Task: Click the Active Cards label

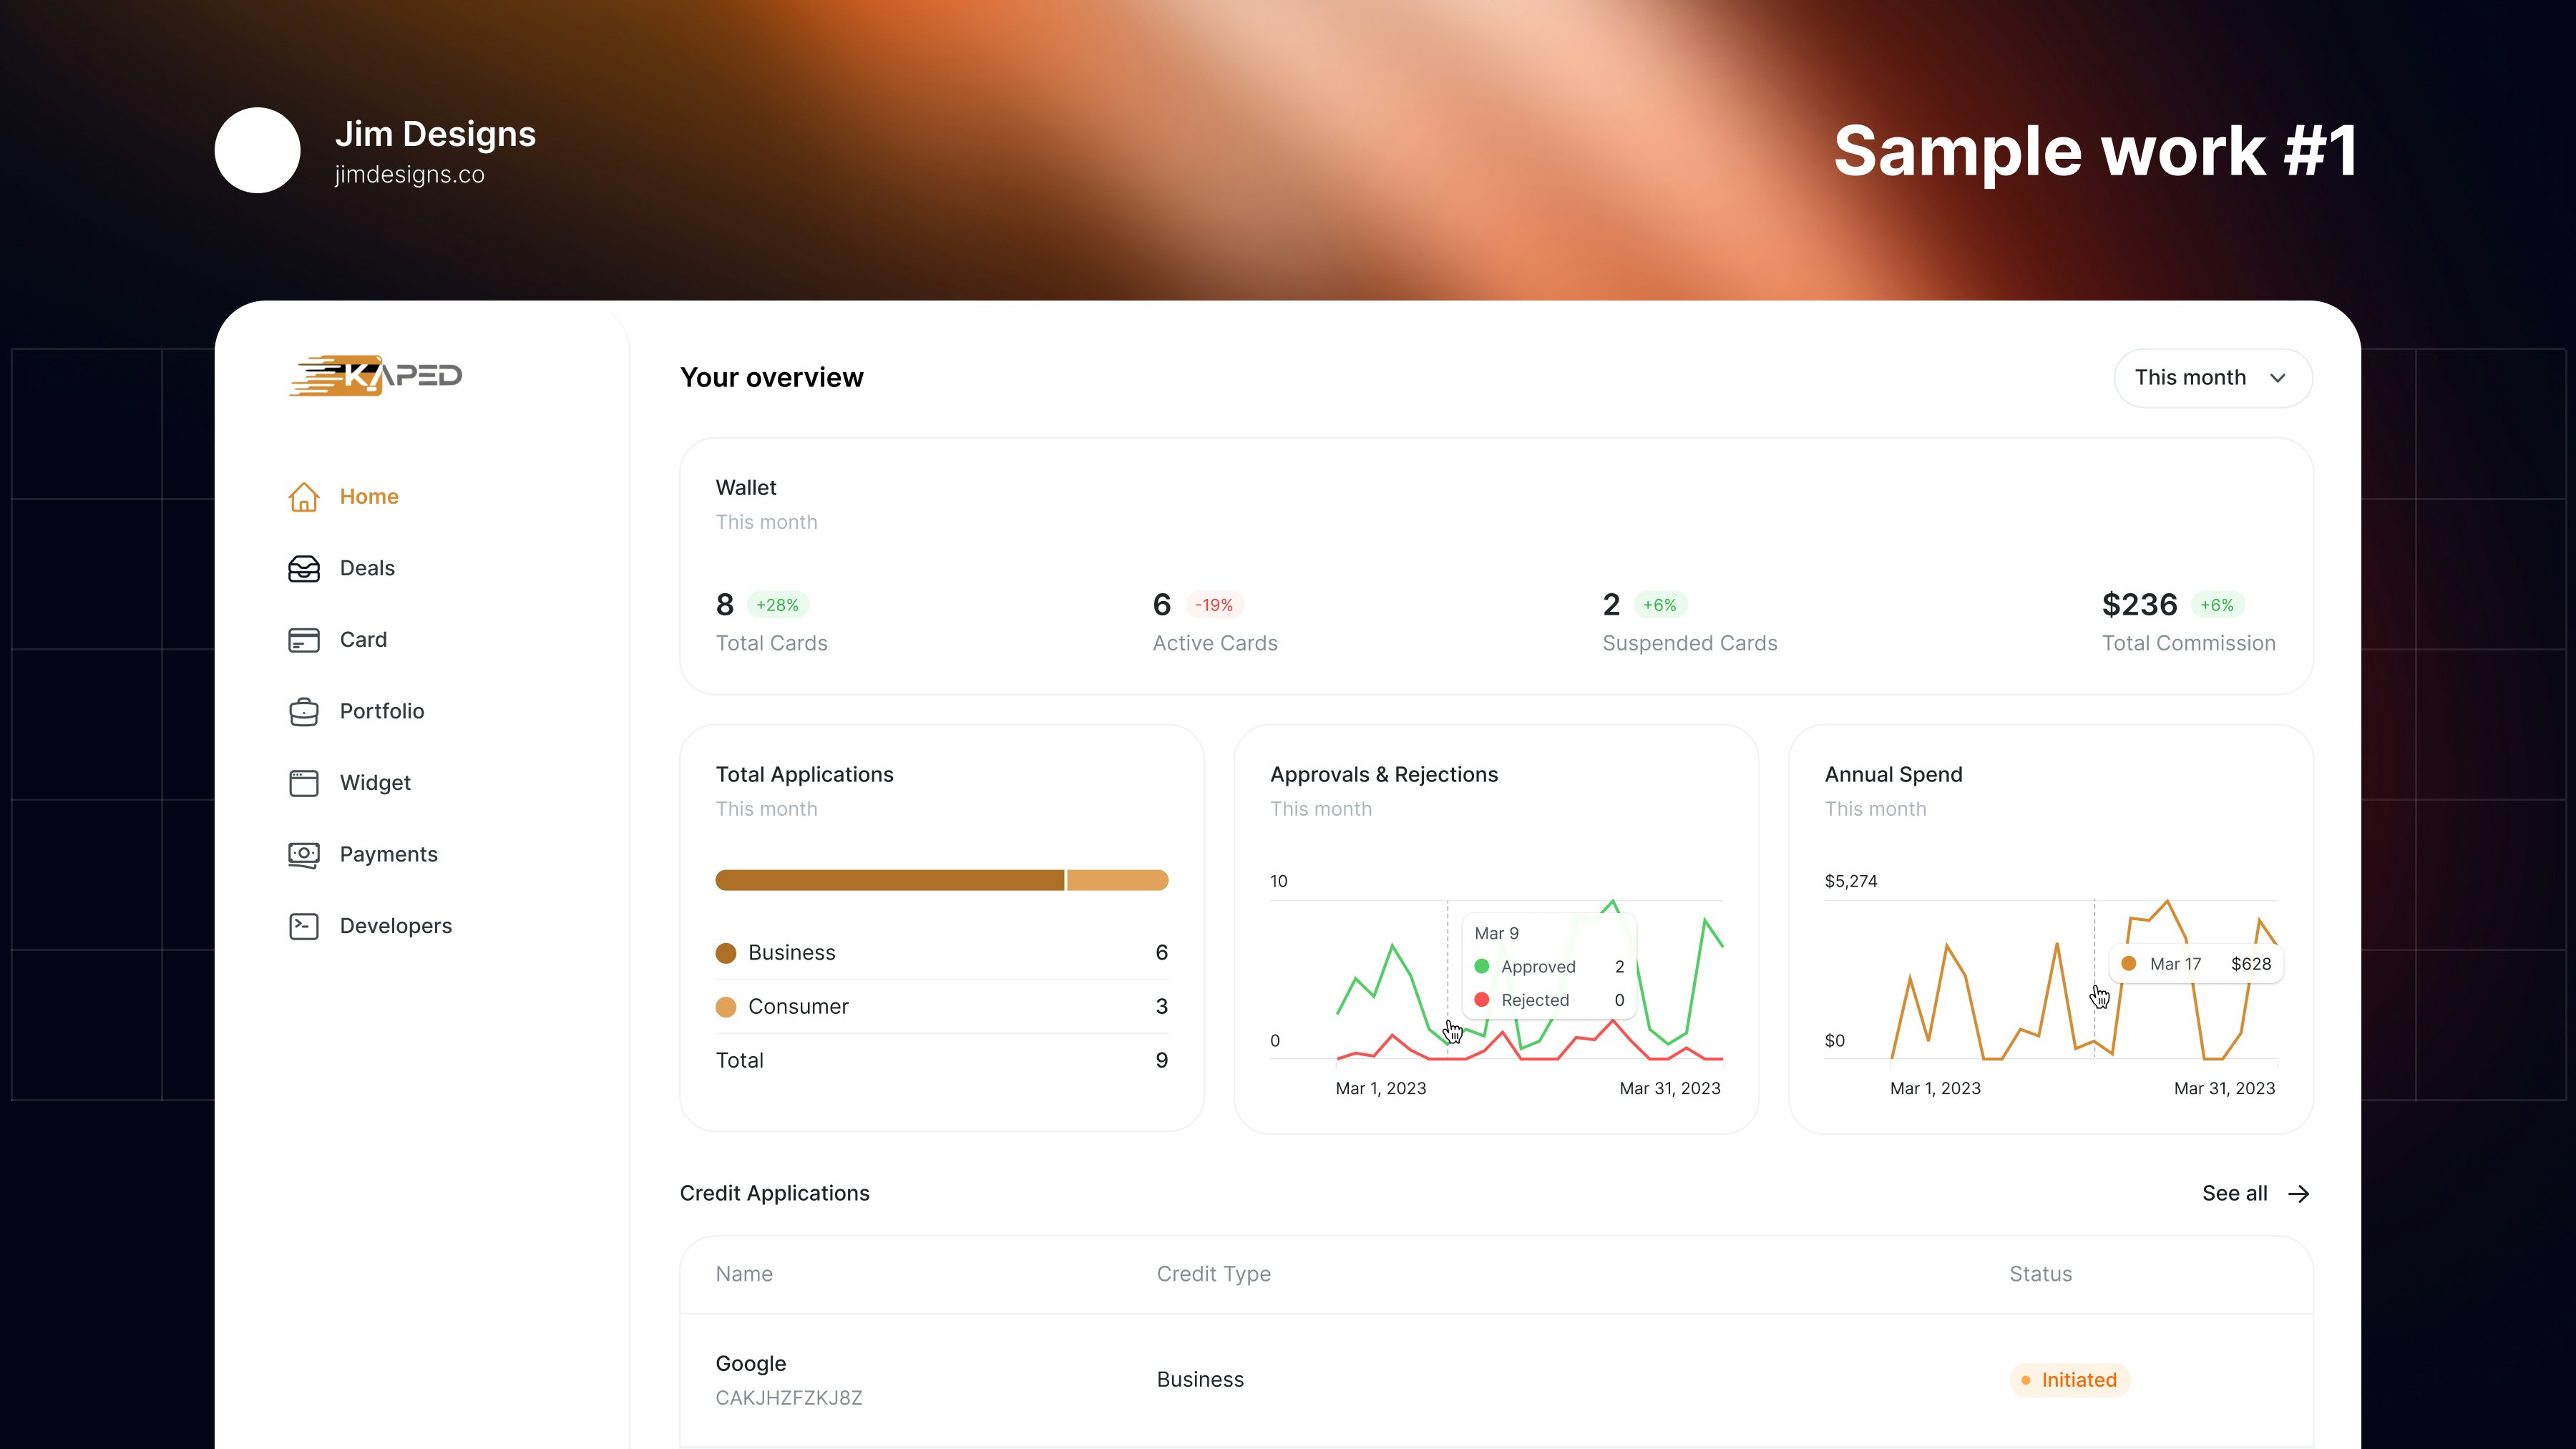Action: point(1215,644)
